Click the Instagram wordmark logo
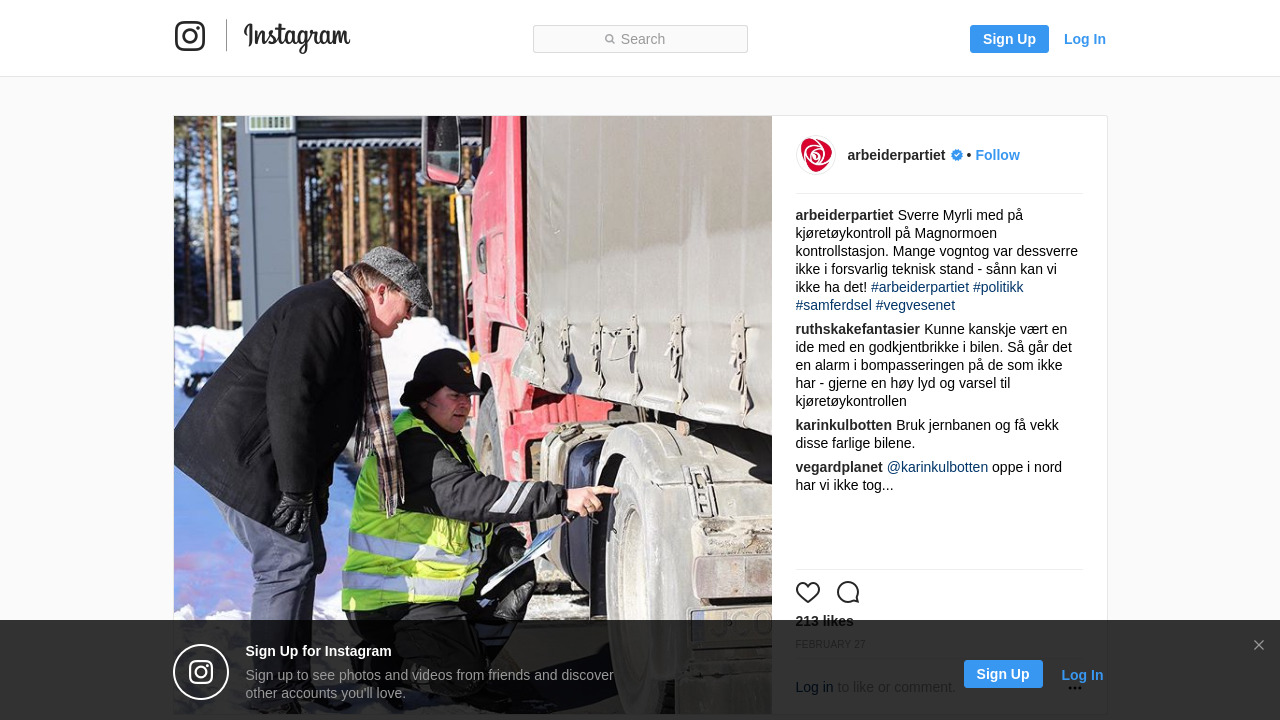 point(297,37)
